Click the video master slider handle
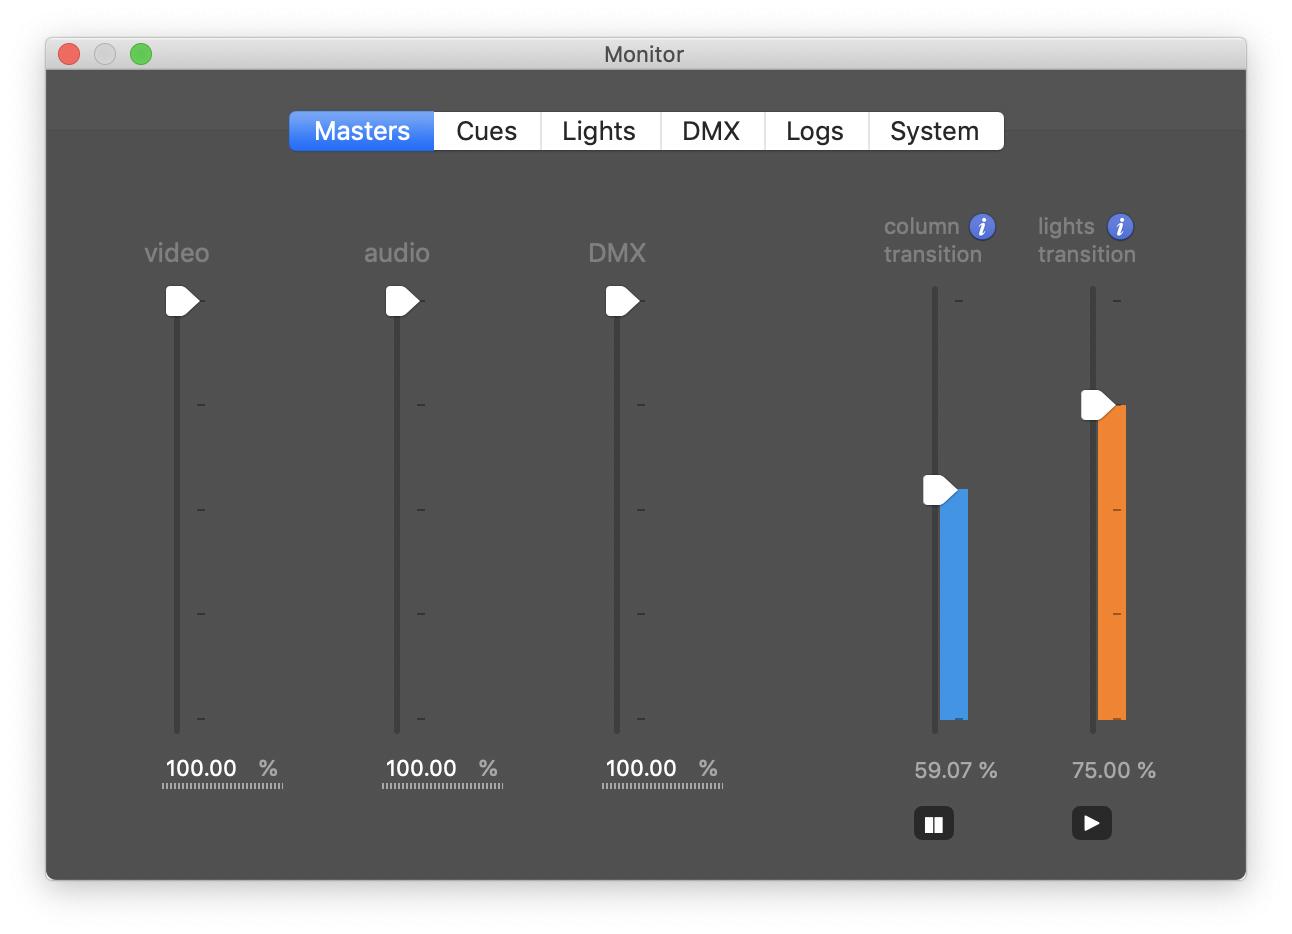Screen dimensions: 1292x934 point(181,301)
